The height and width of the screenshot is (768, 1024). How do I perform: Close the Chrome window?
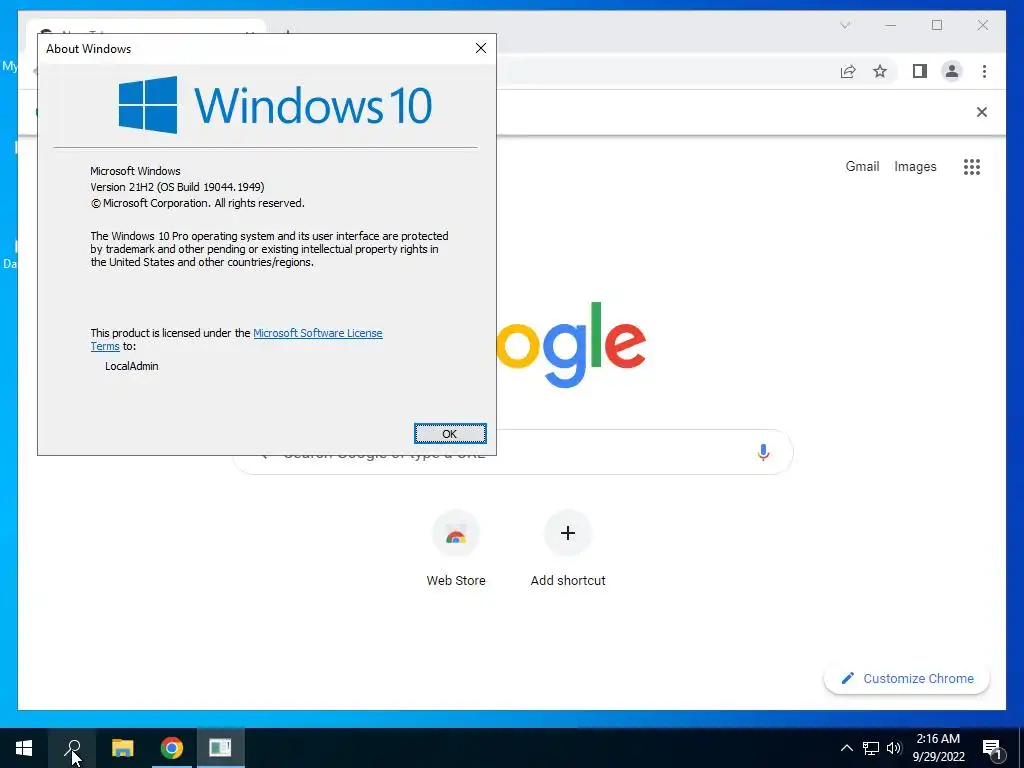click(982, 25)
